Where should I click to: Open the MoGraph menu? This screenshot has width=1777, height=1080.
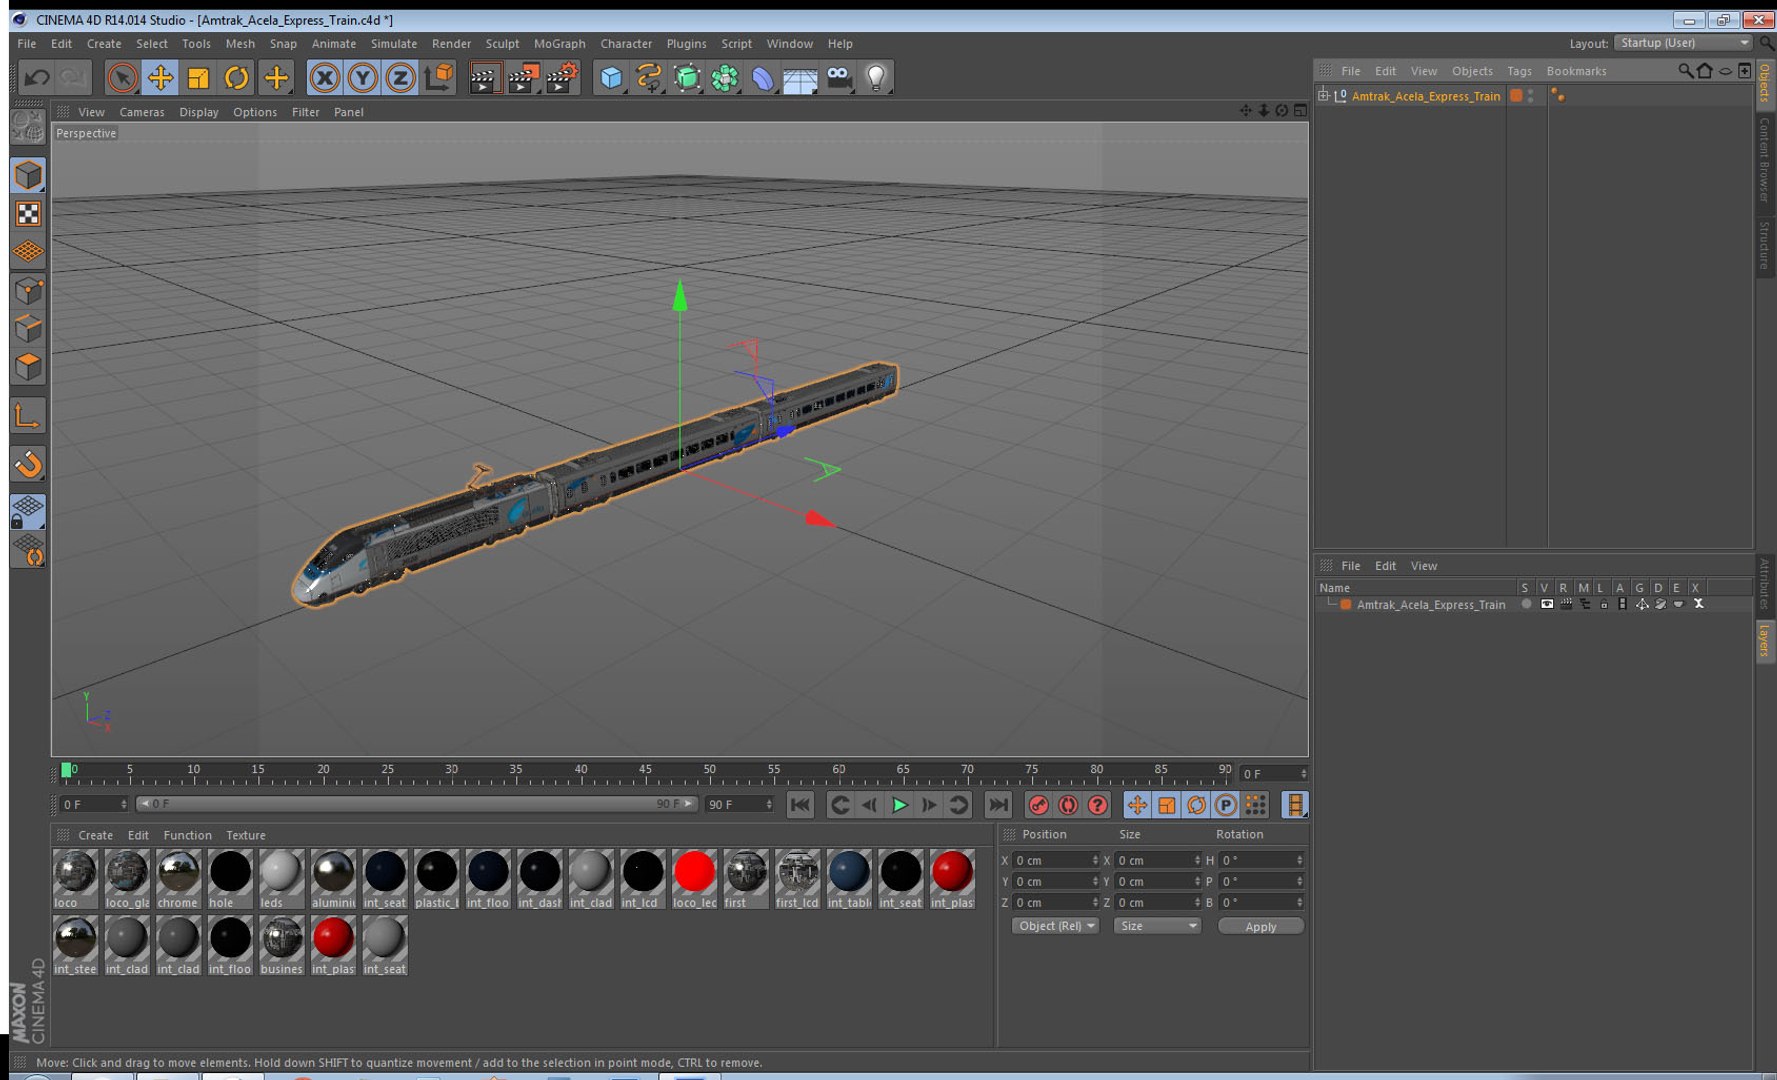pos(560,44)
